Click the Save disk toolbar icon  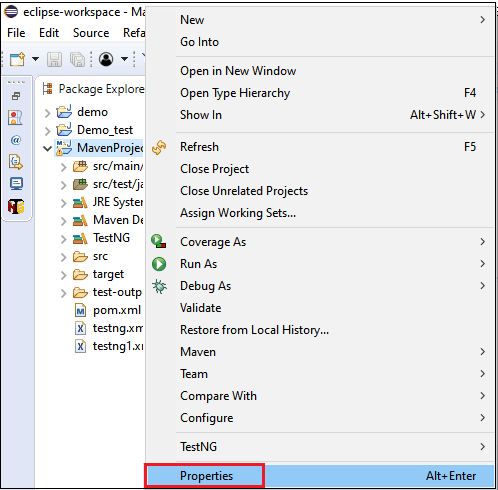click(x=54, y=59)
